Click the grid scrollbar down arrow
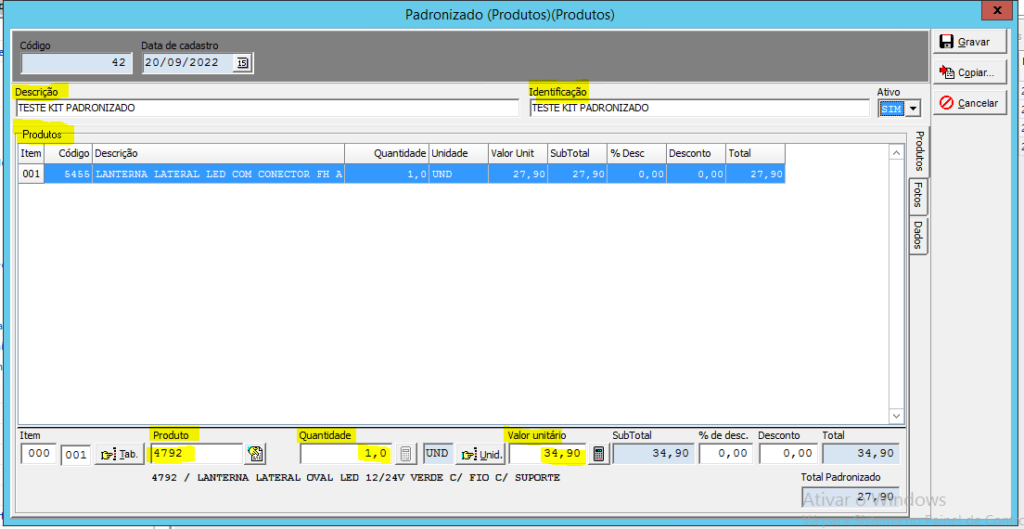 click(x=896, y=416)
